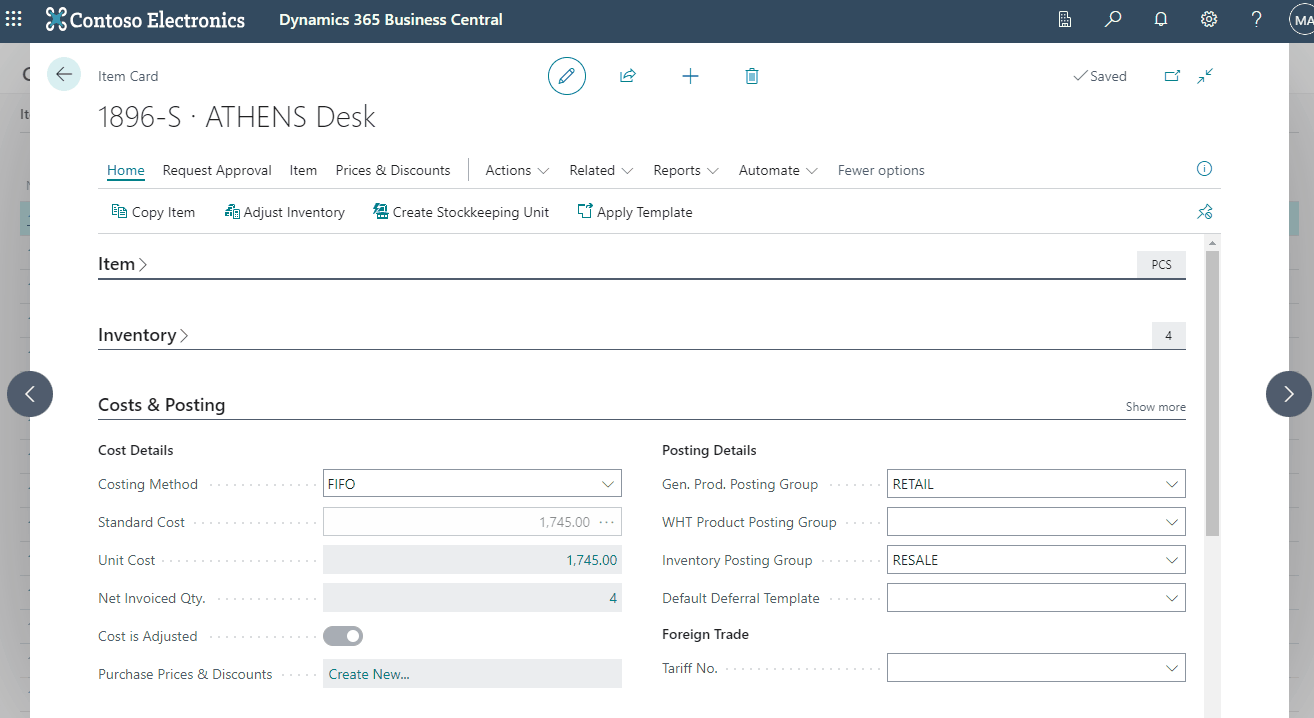Expand the Inventory Posting Group dropdown
1314x718 pixels.
(1036, 560)
